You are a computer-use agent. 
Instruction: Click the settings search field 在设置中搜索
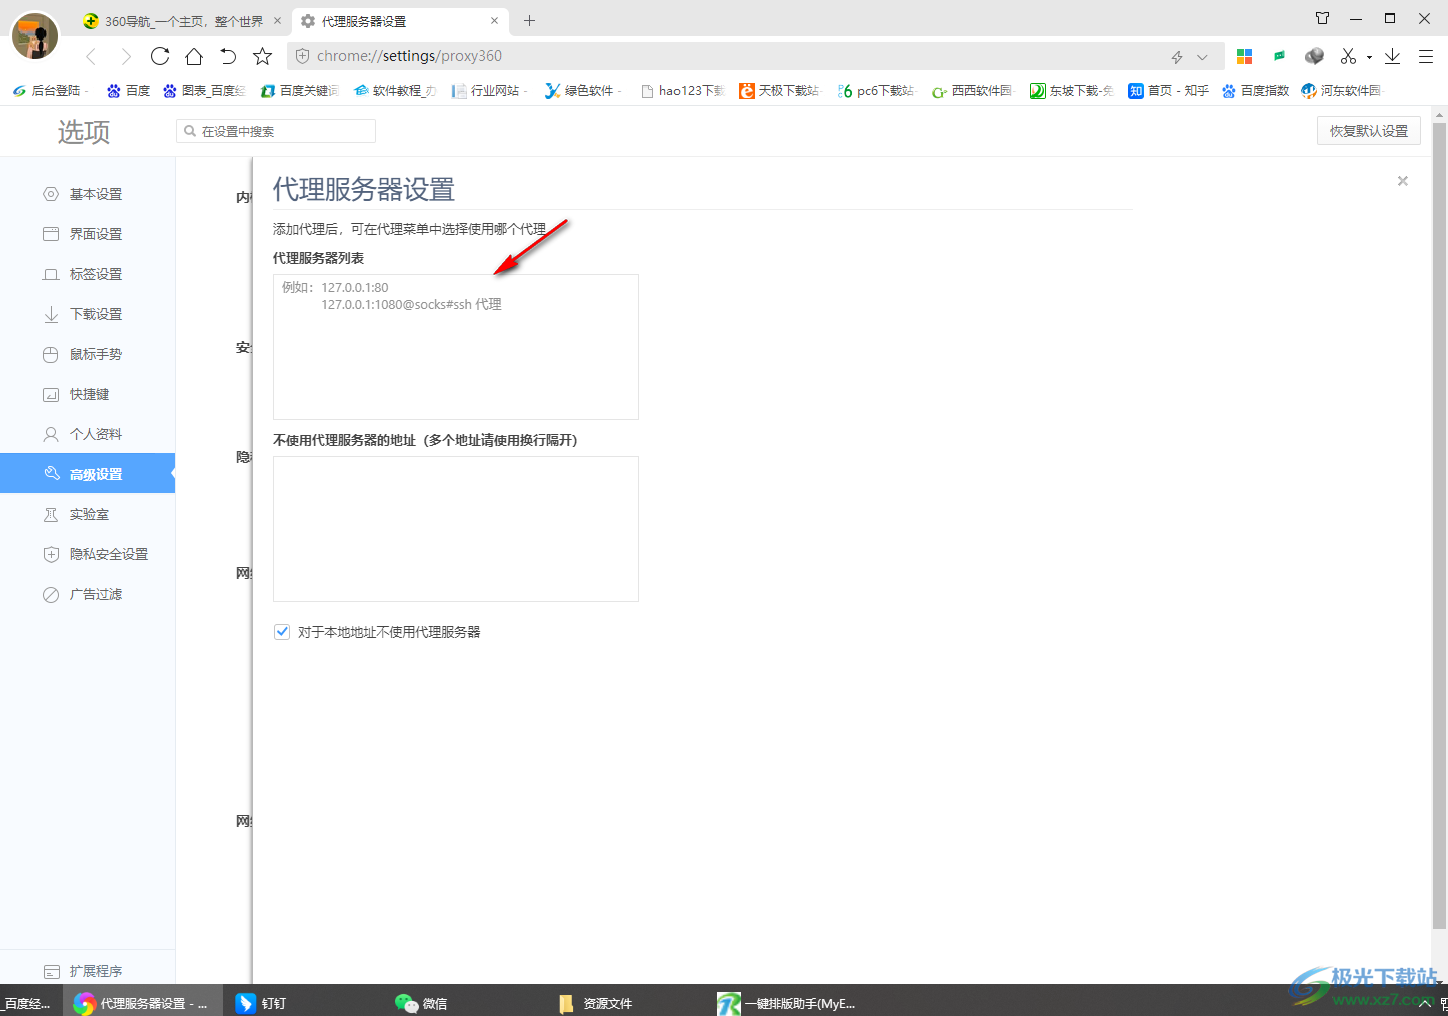click(276, 131)
